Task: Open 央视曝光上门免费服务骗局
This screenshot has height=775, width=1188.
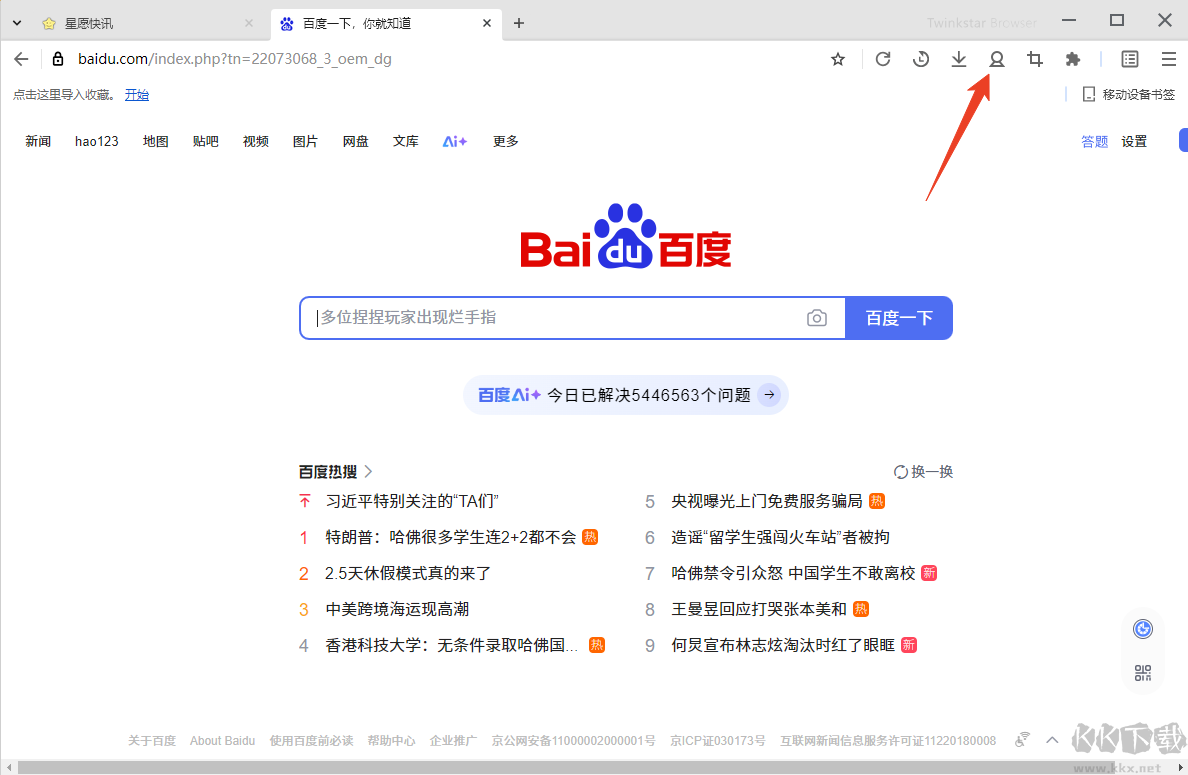Action: tap(767, 502)
